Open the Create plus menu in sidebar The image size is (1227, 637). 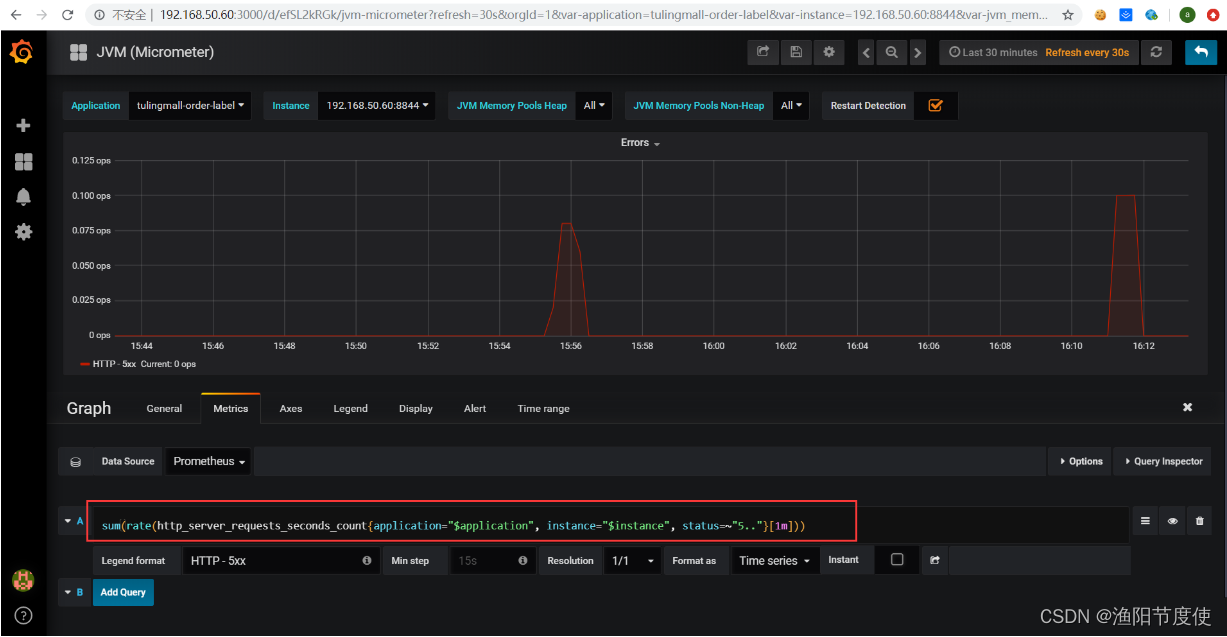pyautogui.click(x=23, y=126)
